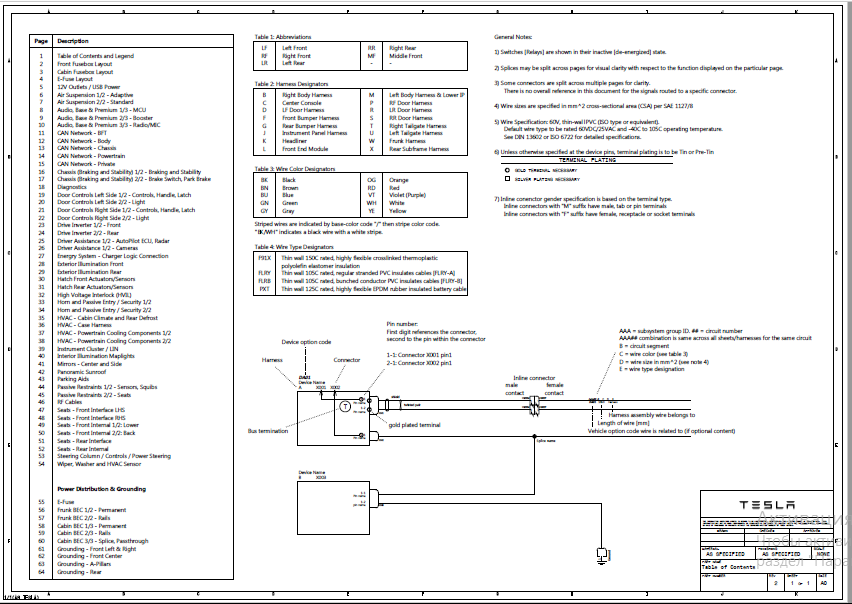The height and width of the screenshot is (604, 852).
Task: Select 'Left Body Harness & Lower IP' cell
Action: click(427, 95)
